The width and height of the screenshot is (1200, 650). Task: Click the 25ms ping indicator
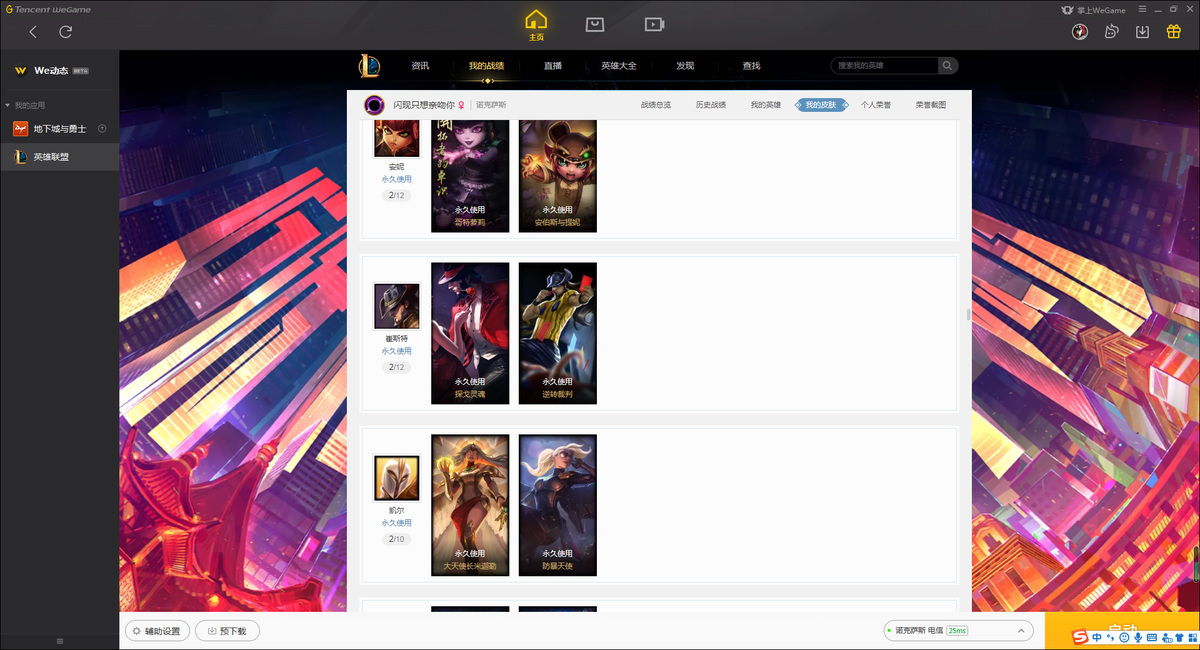957,631
